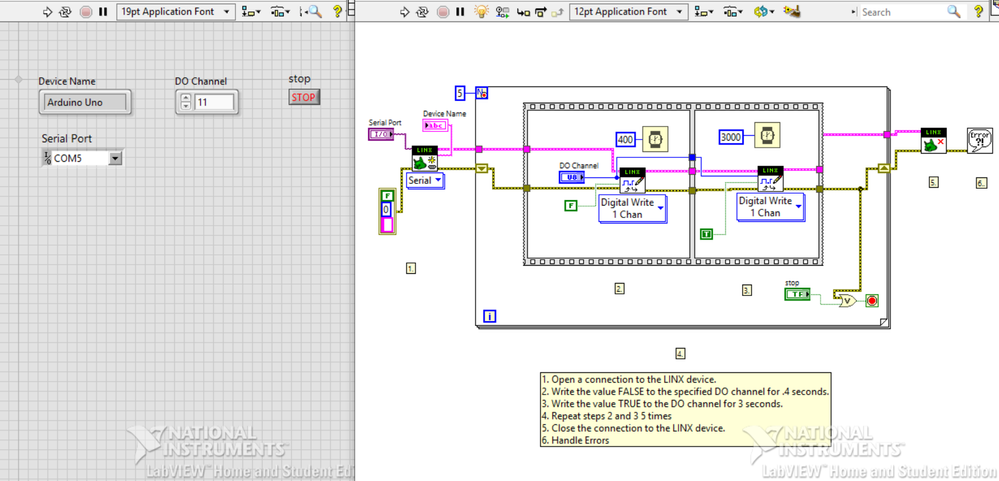Screen dimensions: 999x481
Task: Click the DO Channel increment/decrement stepper
Action: click(x=185, y=102)
